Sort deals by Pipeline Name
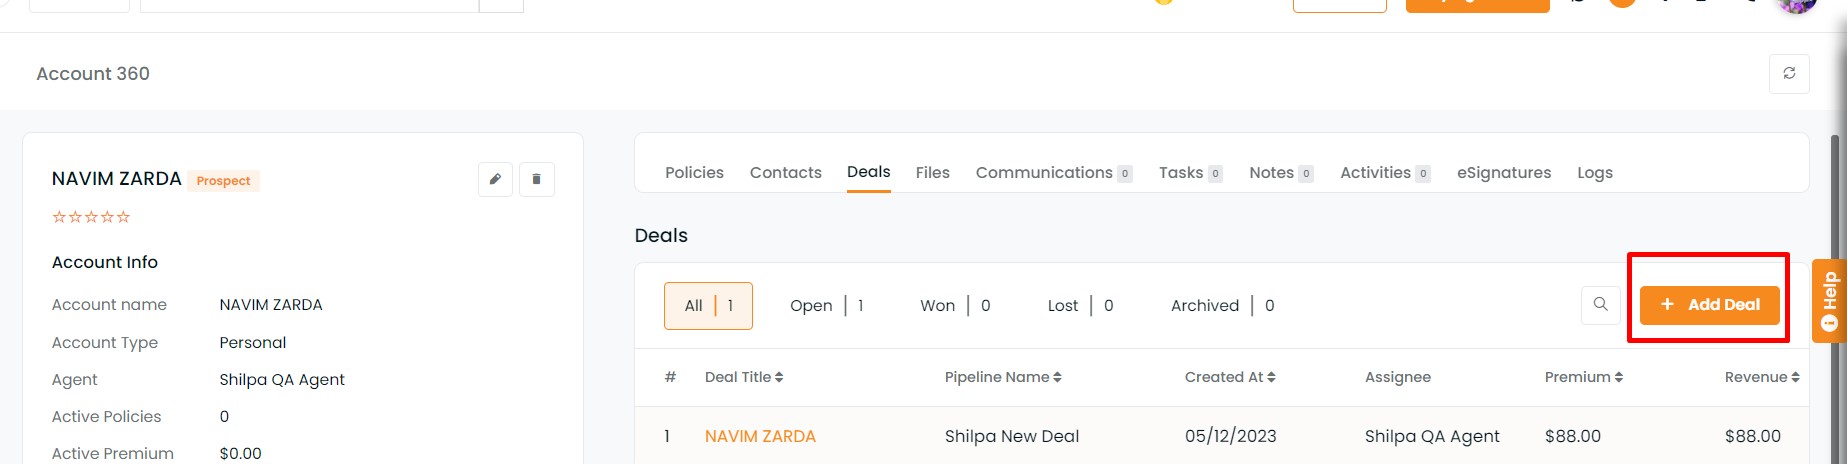 click(1003, 377)
